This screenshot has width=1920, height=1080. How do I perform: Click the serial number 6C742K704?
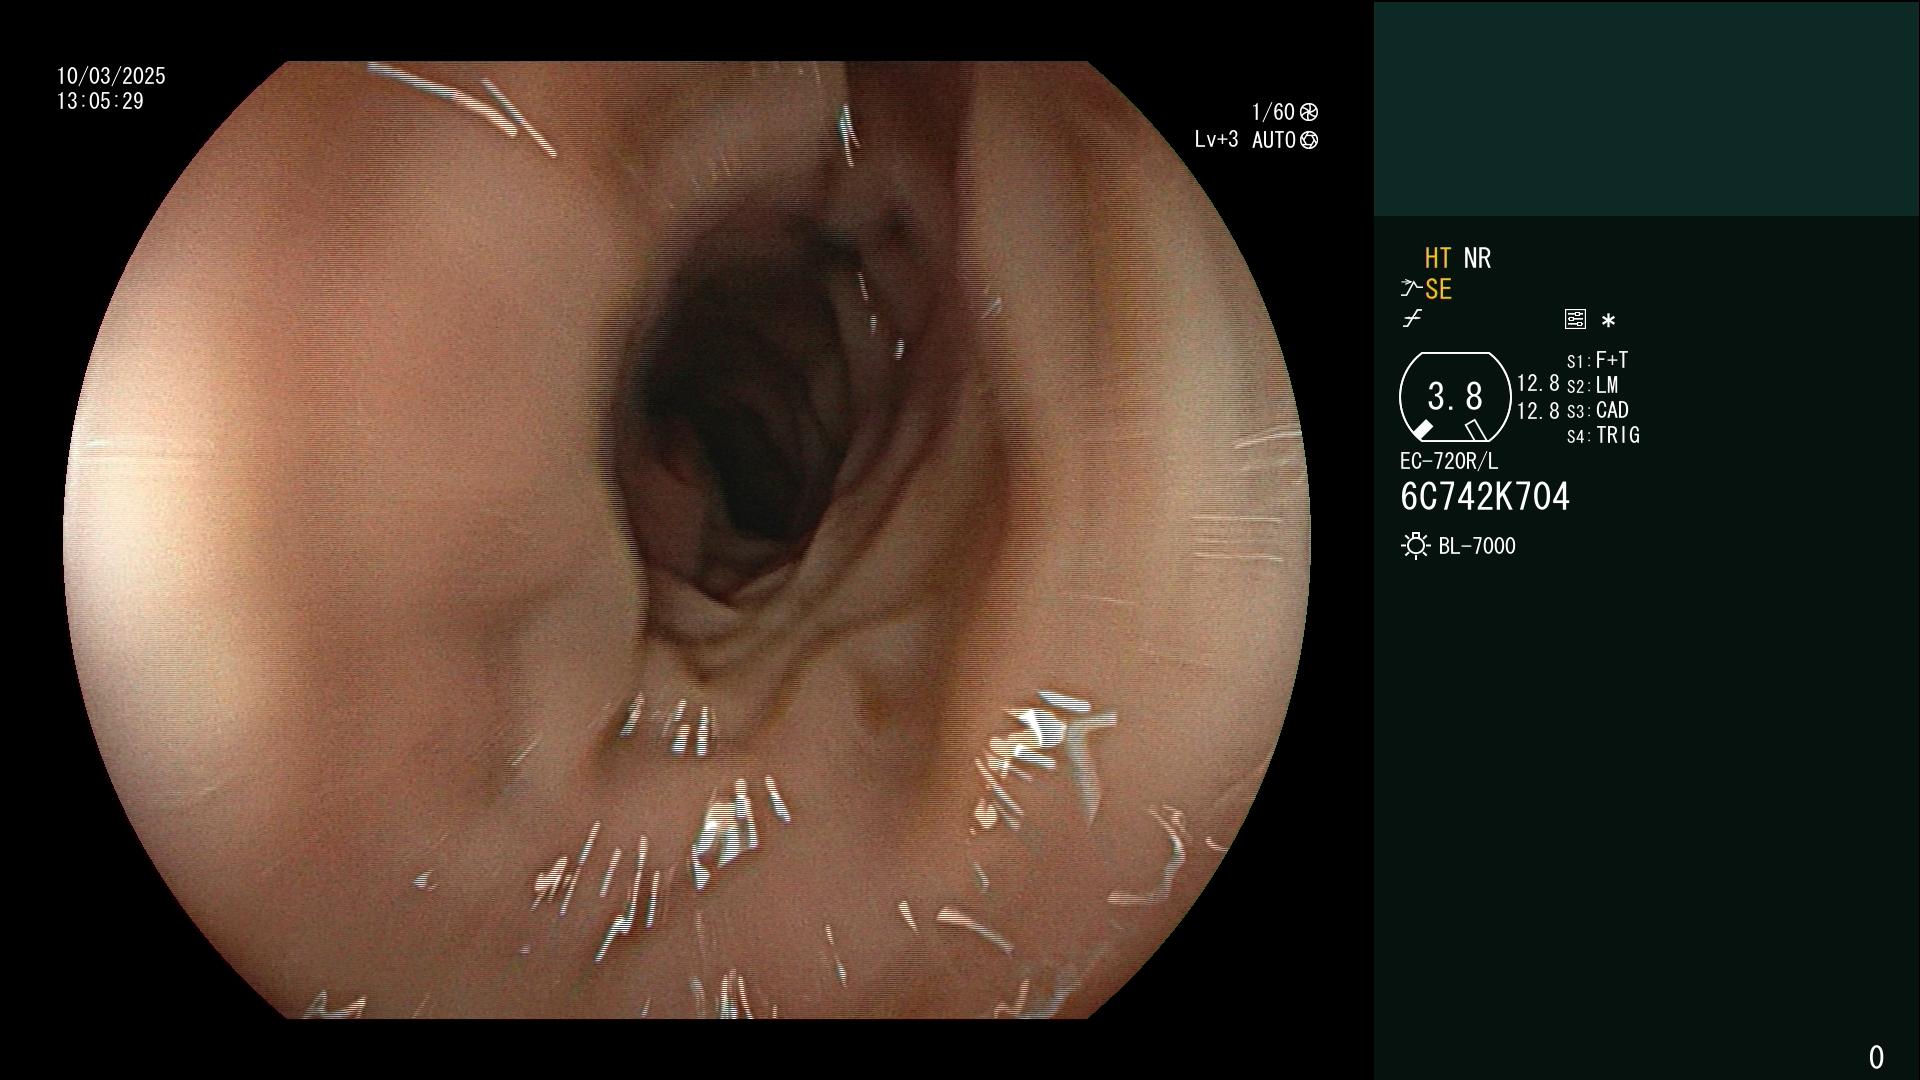[x=1485, y=497]
